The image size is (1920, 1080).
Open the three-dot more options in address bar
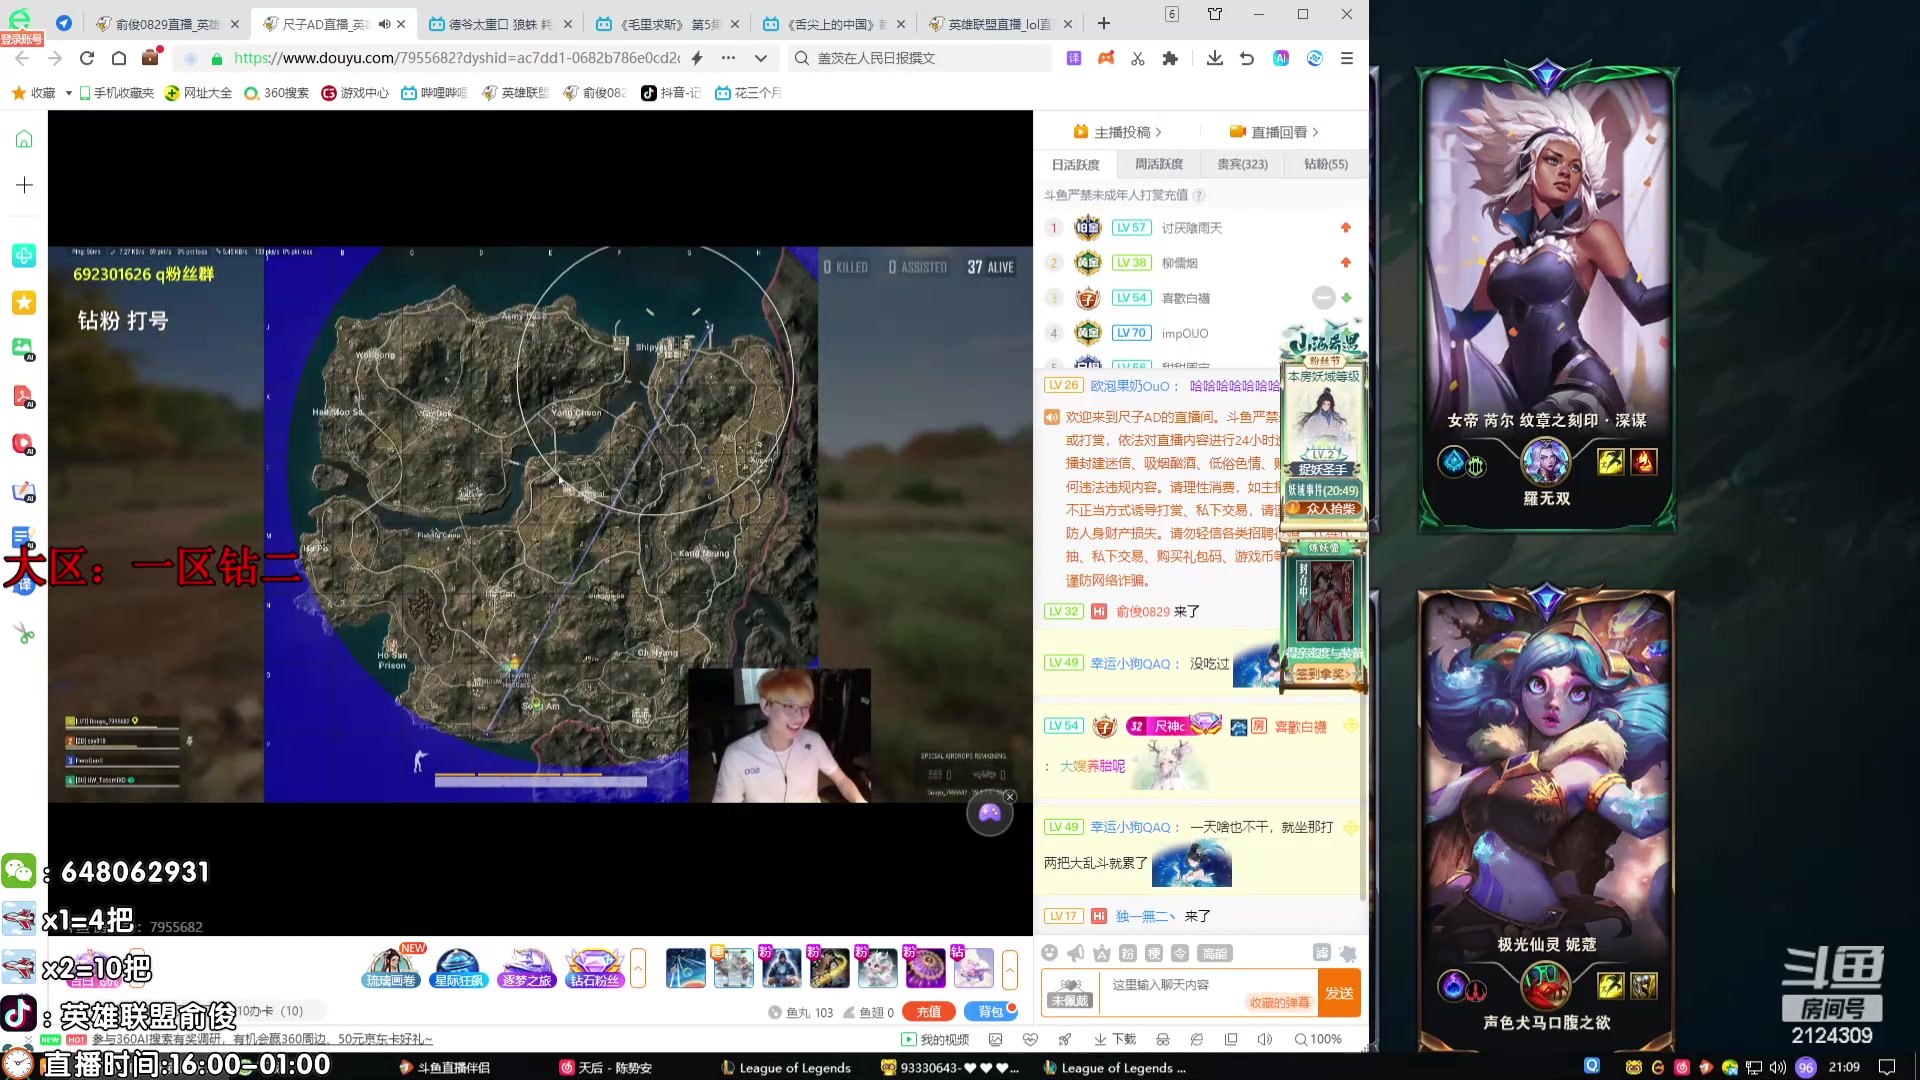[x=728, y=58]
